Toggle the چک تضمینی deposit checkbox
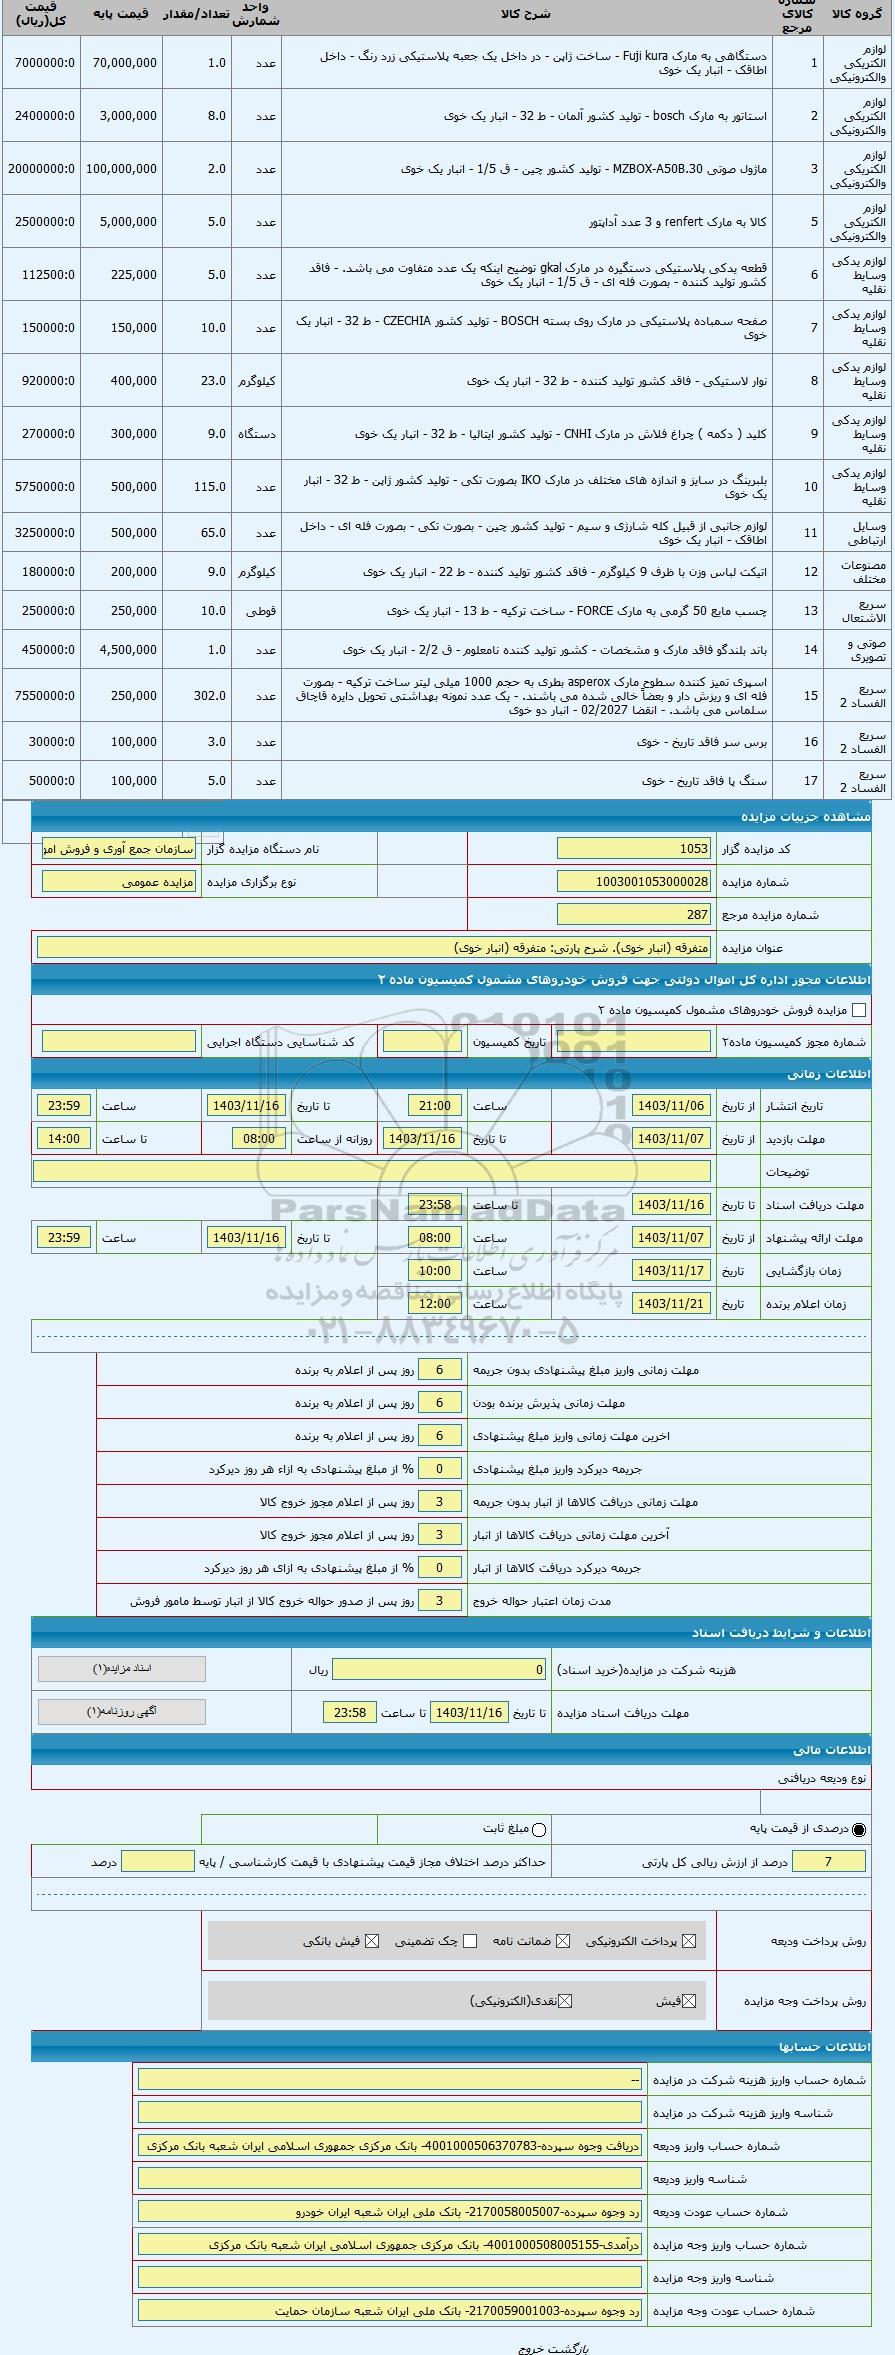Screen dimensions: 895x2355 click(x=470, y=1941)
